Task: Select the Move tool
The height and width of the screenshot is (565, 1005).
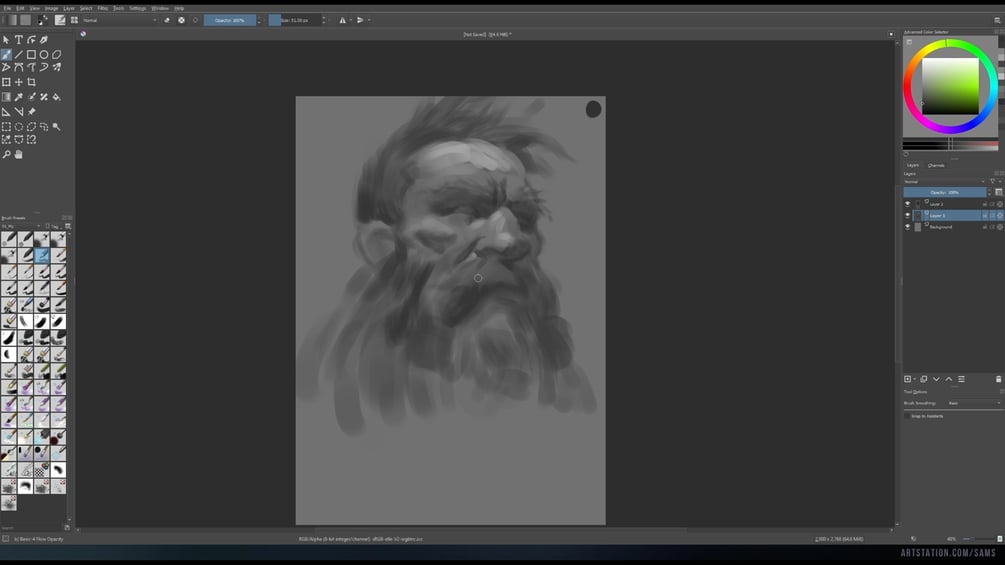Action: 19,82
